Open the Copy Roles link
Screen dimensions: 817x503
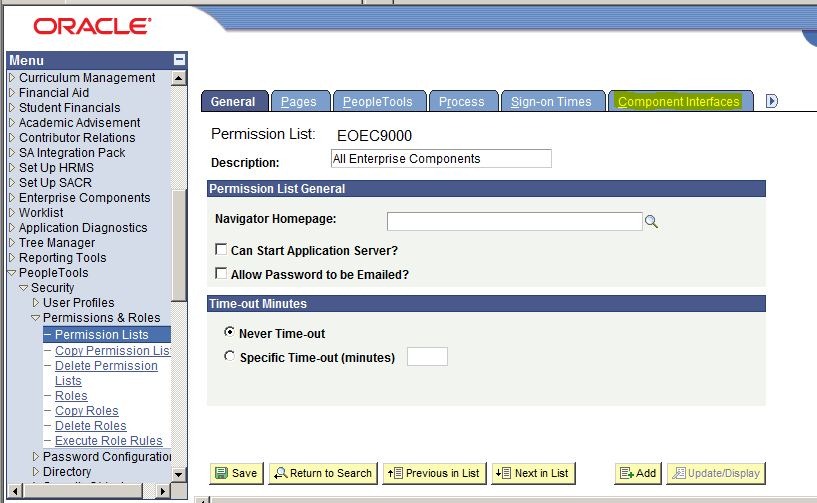point(87,411)
